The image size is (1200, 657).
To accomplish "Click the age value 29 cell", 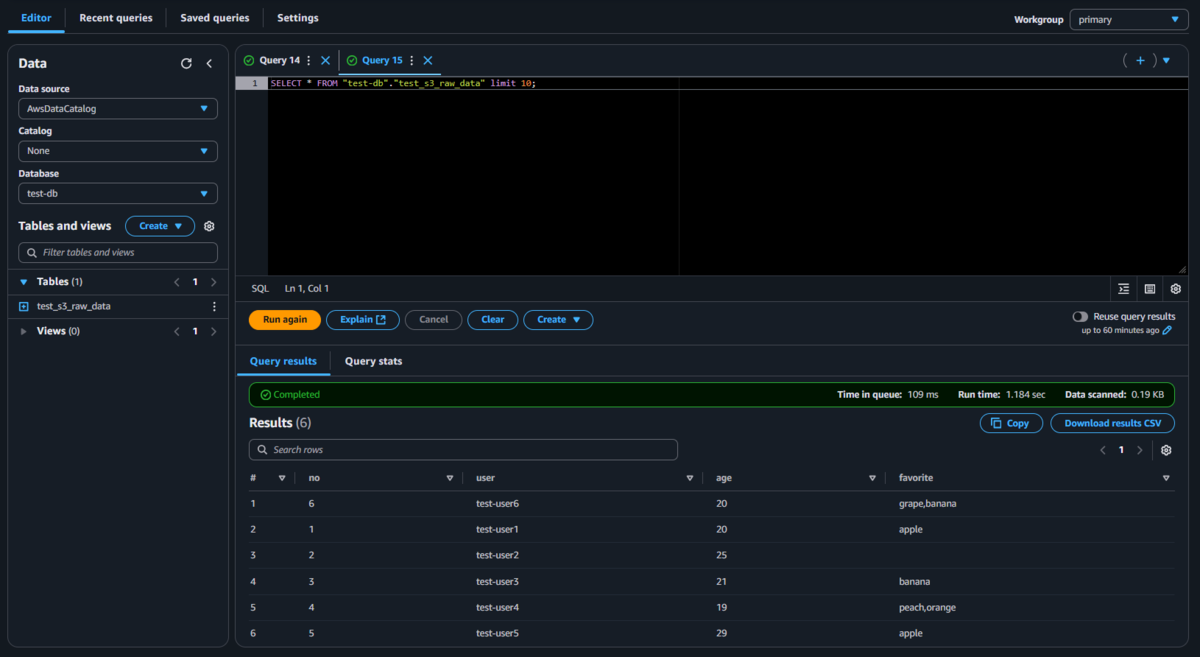I will coord(722,633).
